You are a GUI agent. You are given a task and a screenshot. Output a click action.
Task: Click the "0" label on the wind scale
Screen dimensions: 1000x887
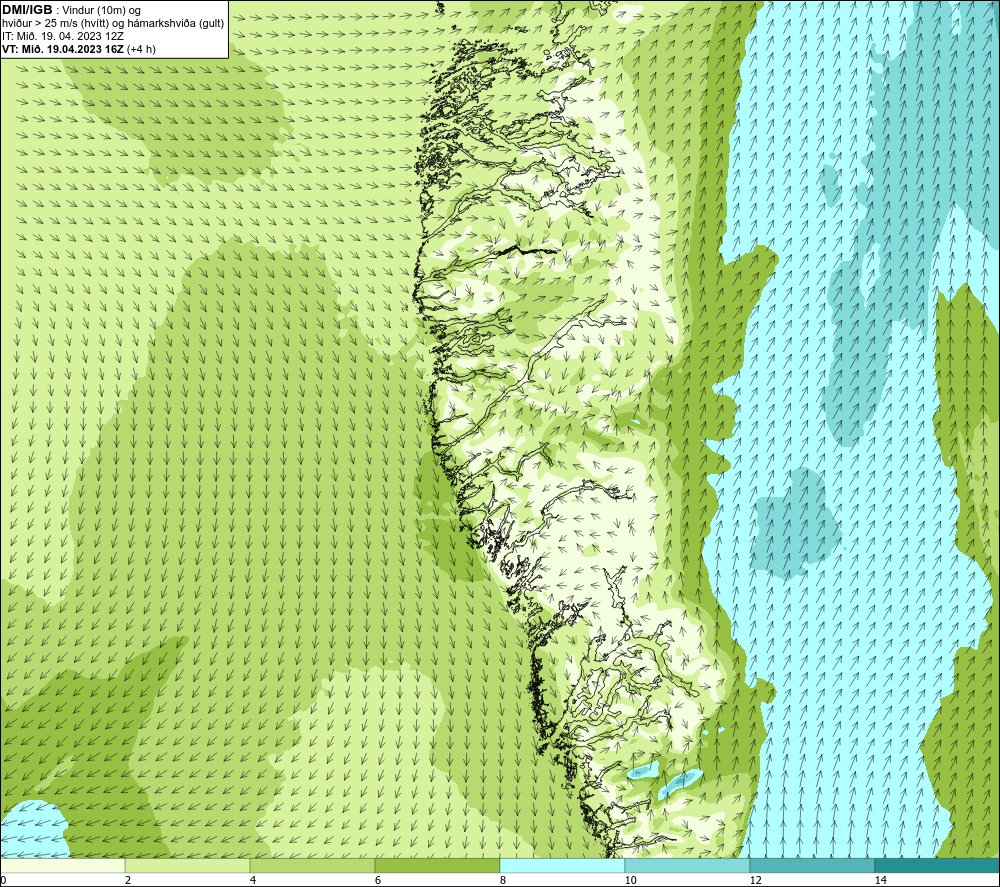point(3,881)
